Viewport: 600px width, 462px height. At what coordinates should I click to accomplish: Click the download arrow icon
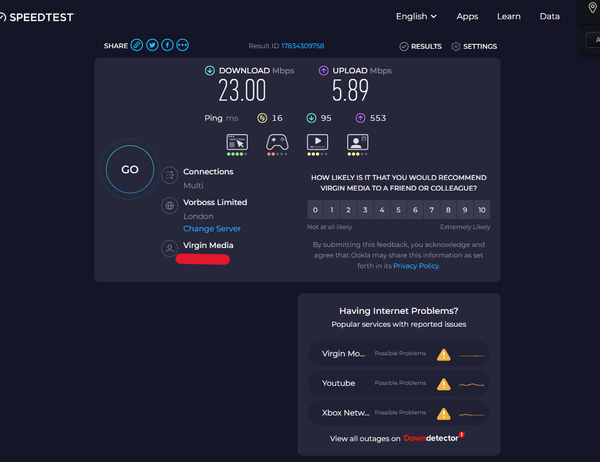(210, 70)
